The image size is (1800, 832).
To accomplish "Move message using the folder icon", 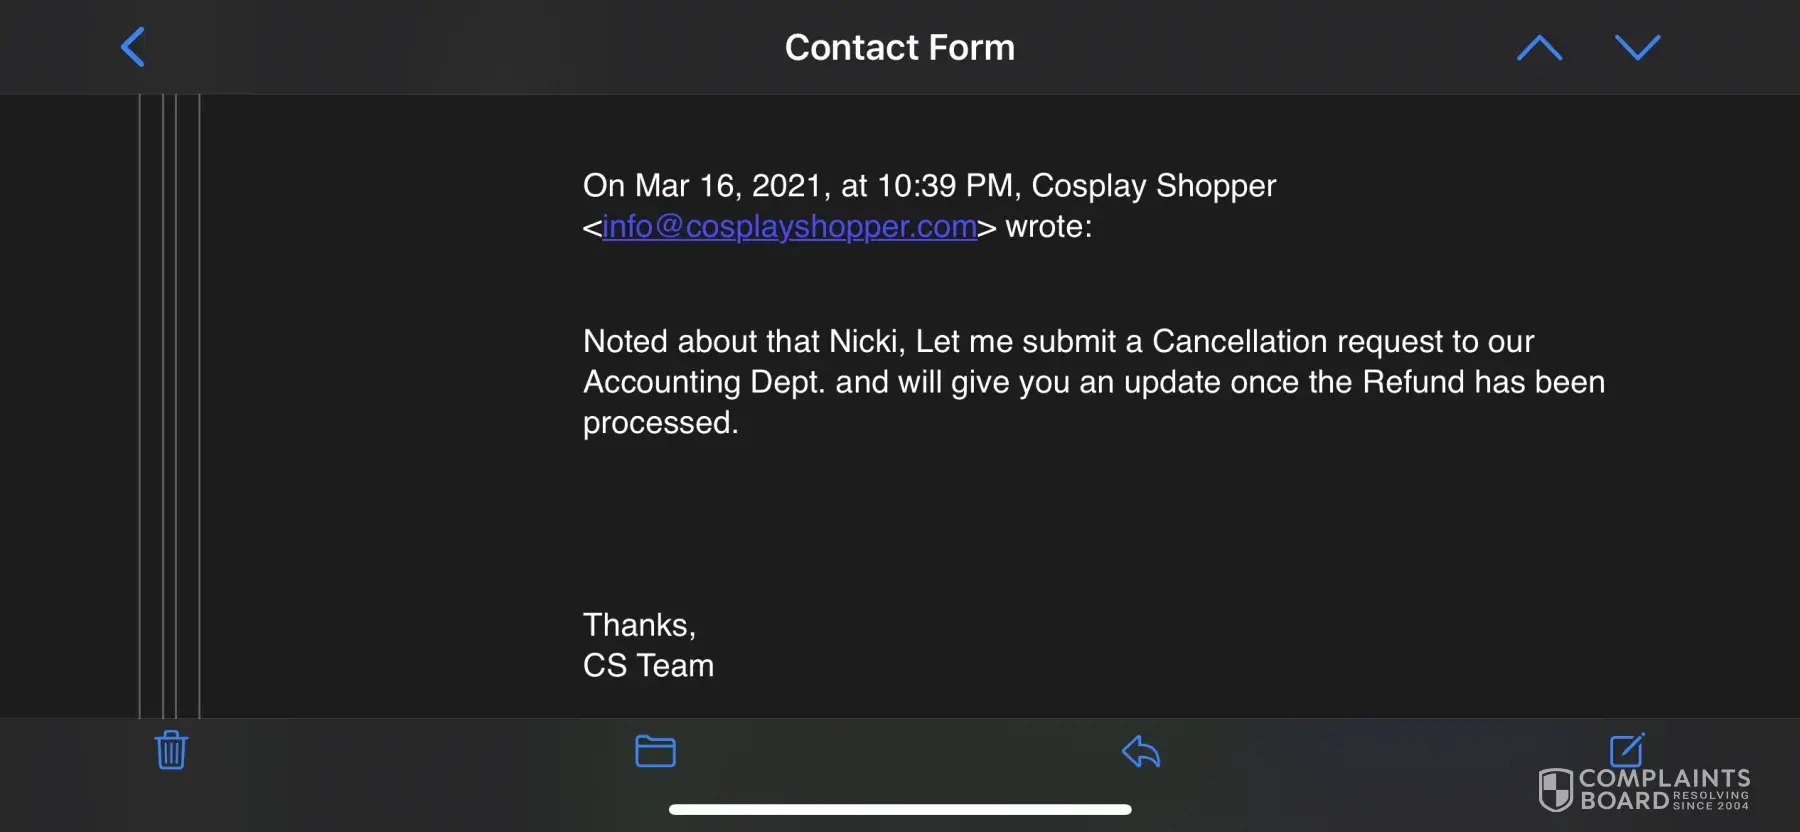I will tap(655, 751).
